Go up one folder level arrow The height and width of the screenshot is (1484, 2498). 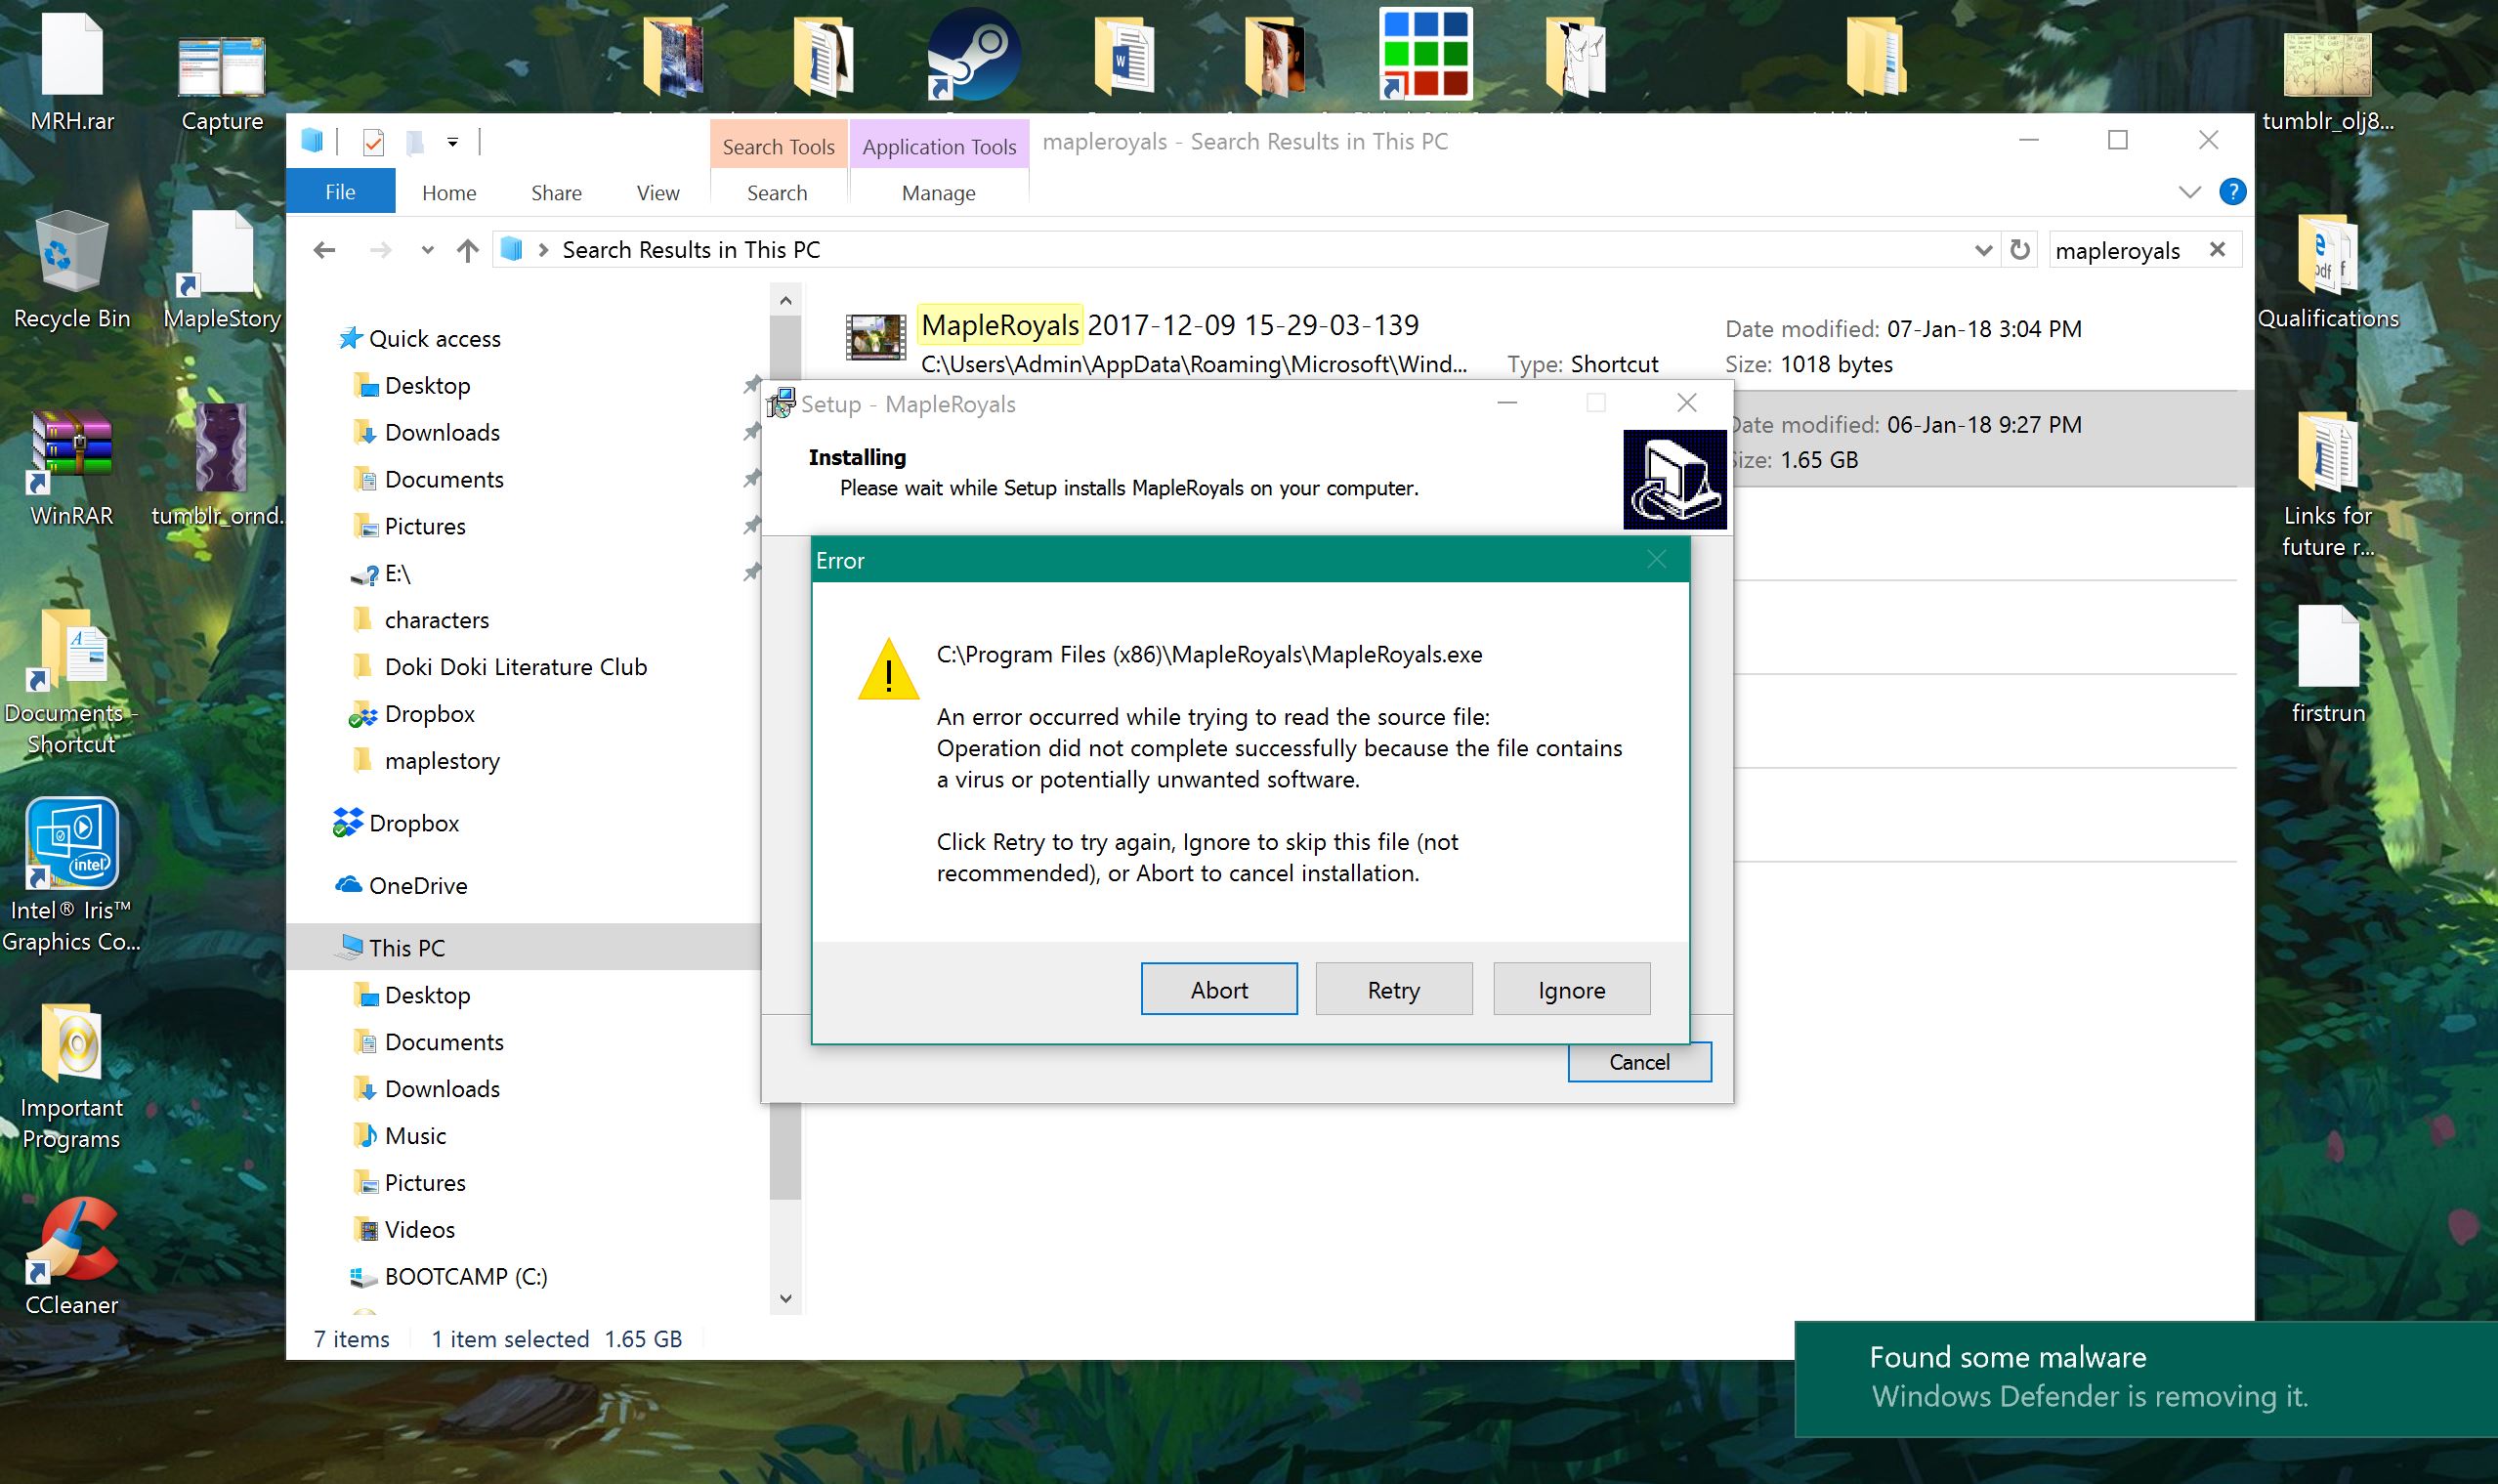click(x=467, y=250)
